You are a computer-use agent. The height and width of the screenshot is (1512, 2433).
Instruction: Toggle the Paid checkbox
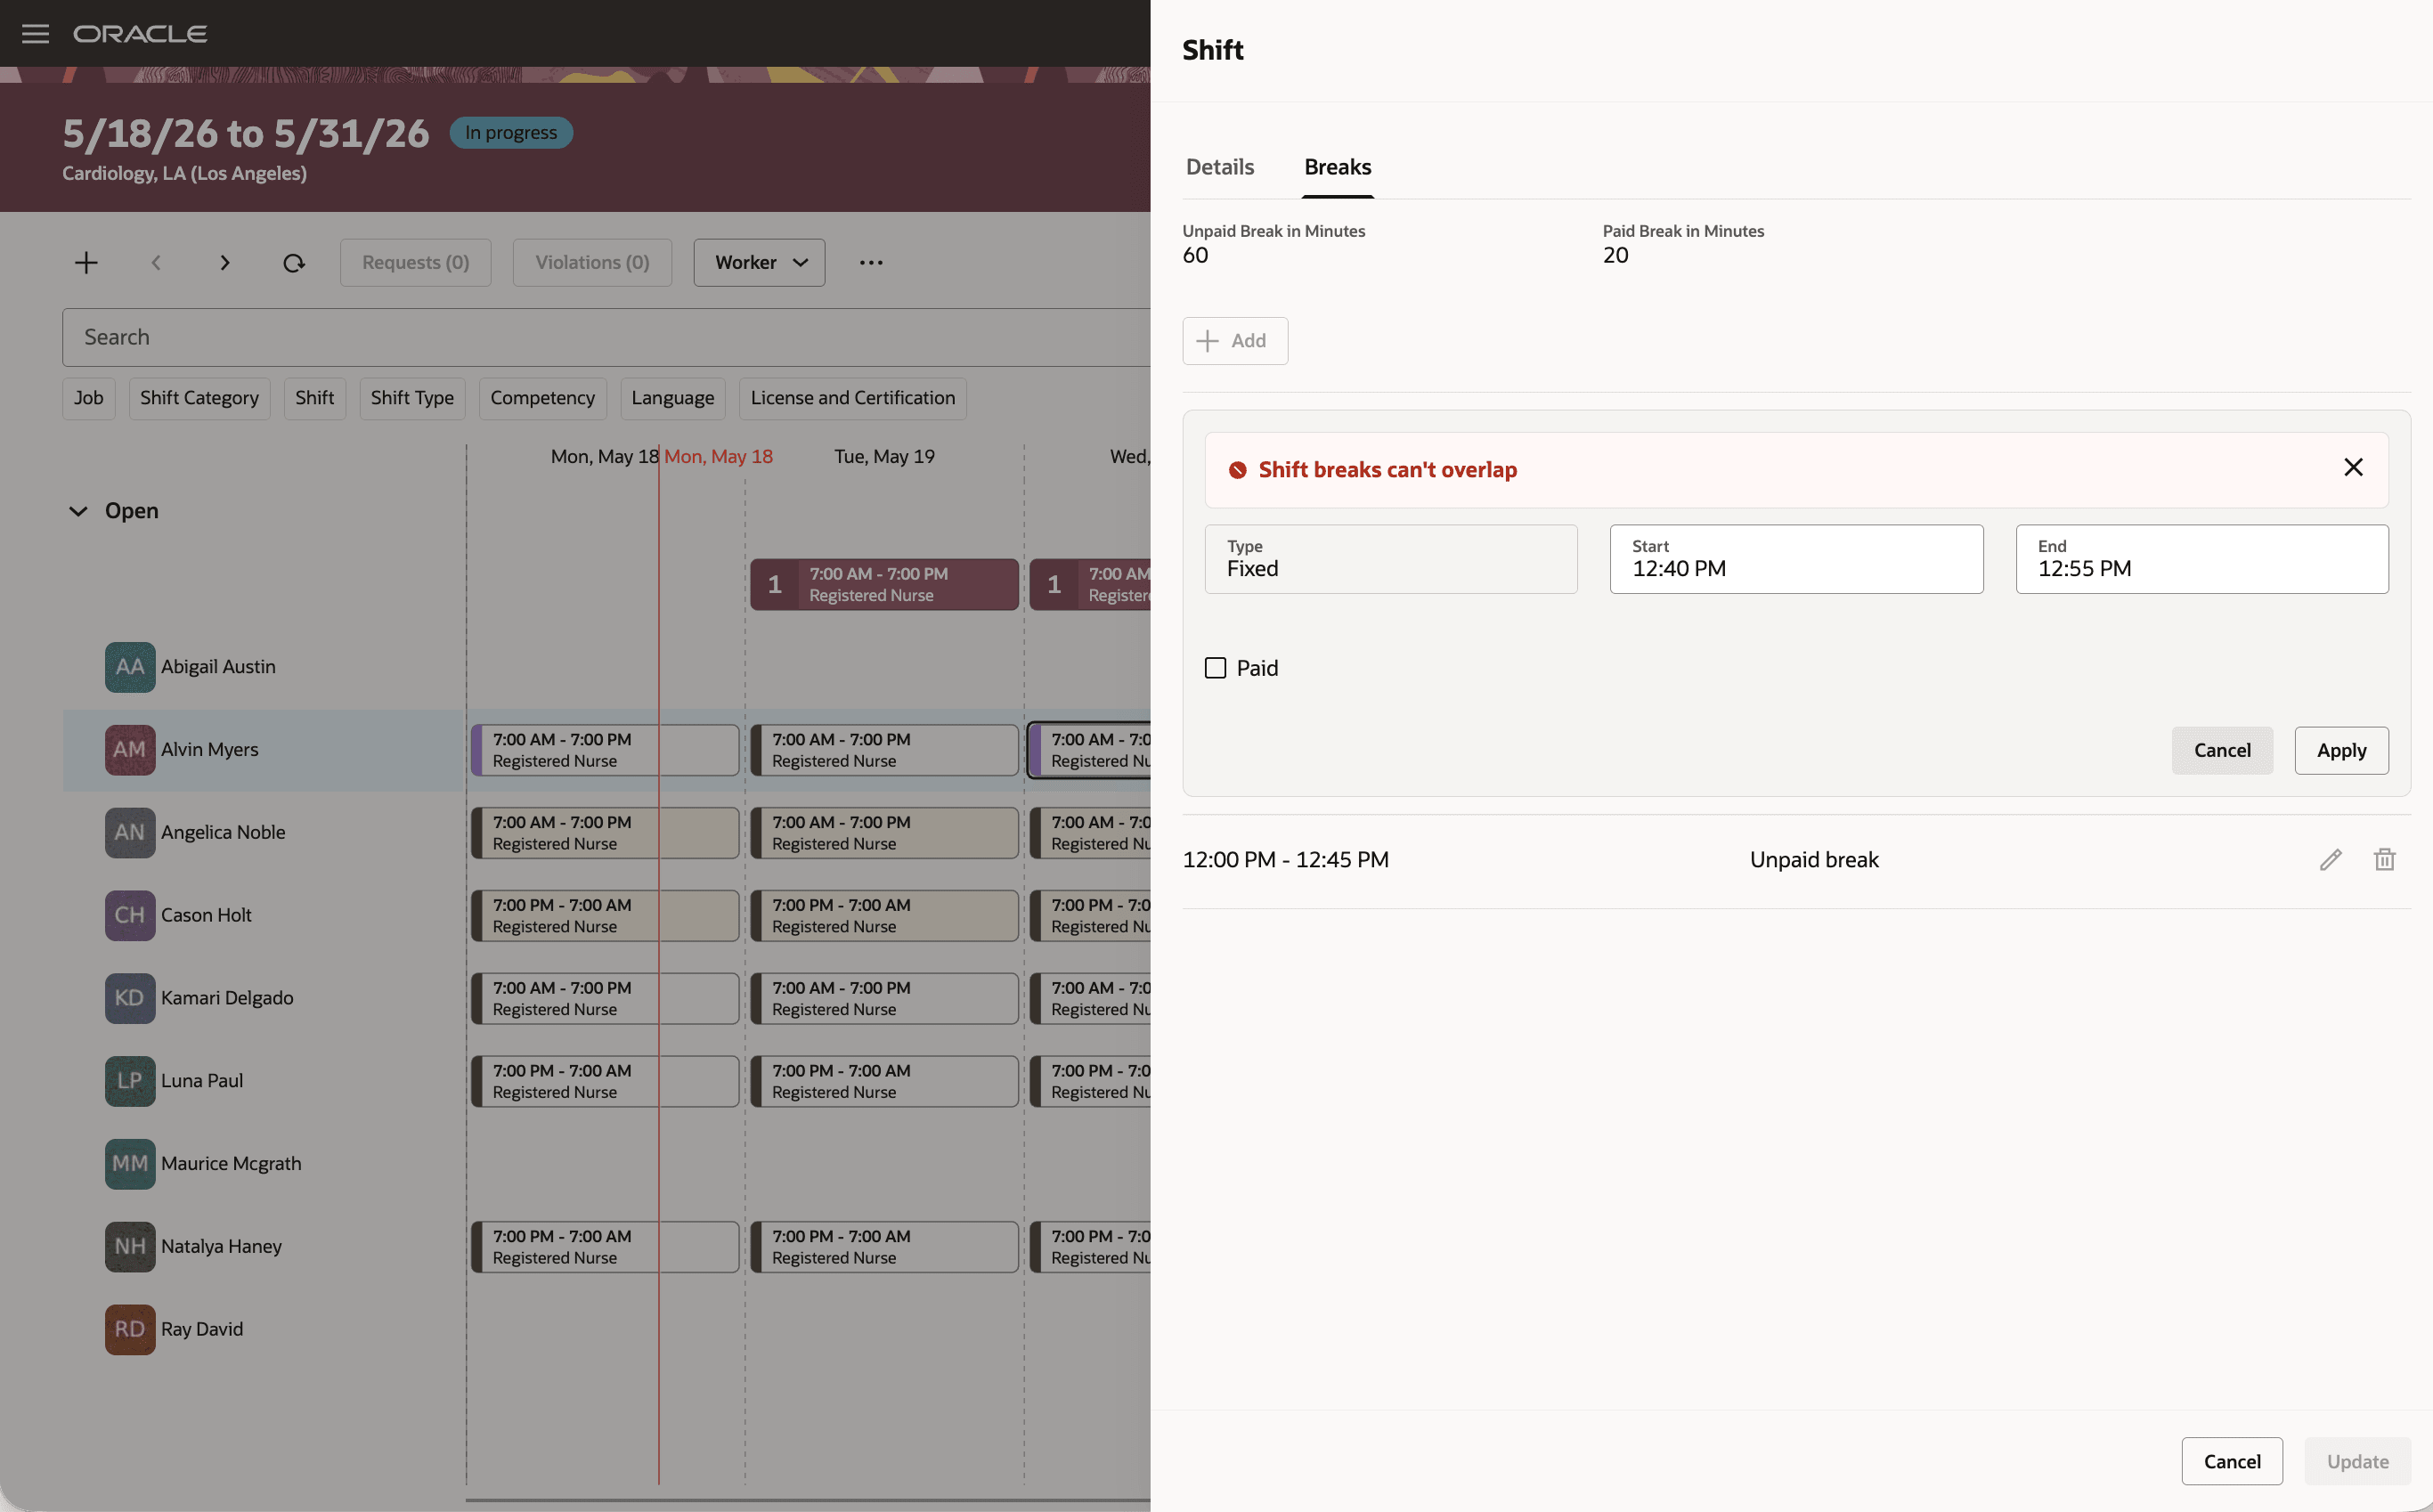pos(1215,667)
